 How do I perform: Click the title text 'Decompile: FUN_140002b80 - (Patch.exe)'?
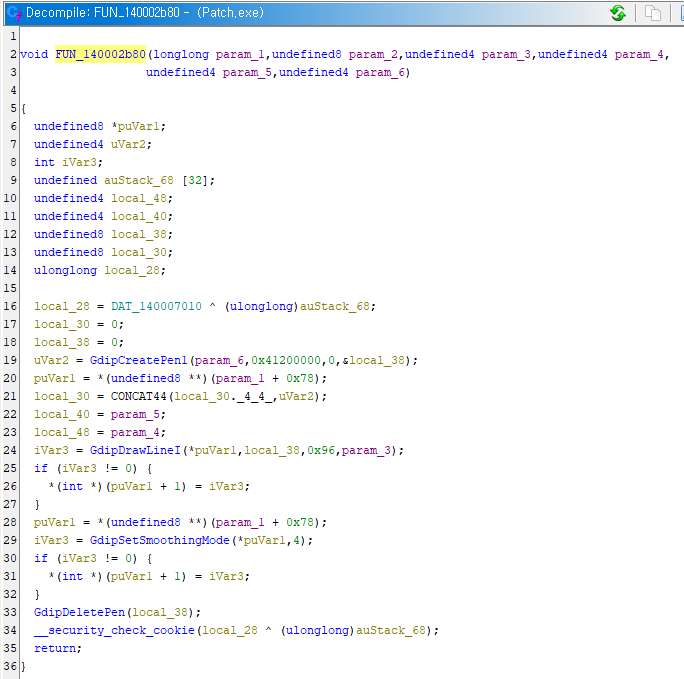click(144, 13)
